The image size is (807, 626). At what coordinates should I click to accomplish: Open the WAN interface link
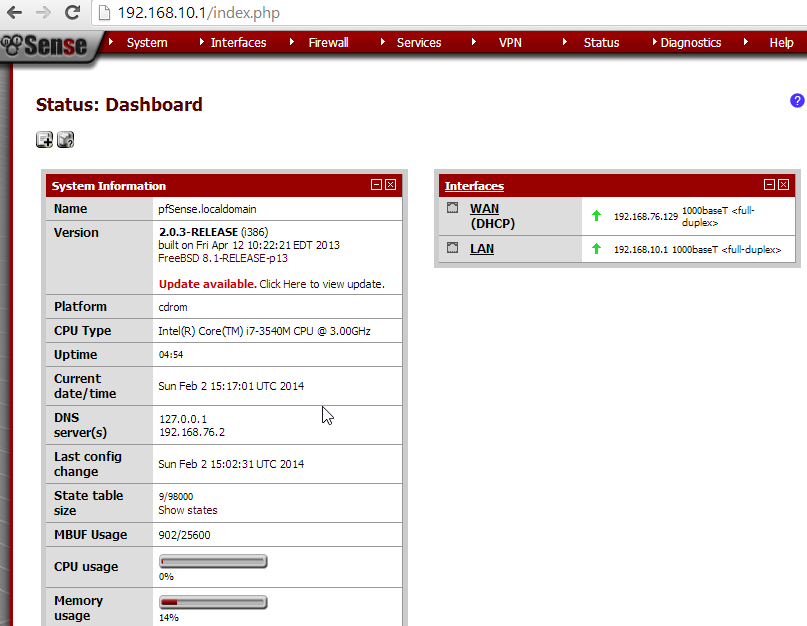[484, 208]
